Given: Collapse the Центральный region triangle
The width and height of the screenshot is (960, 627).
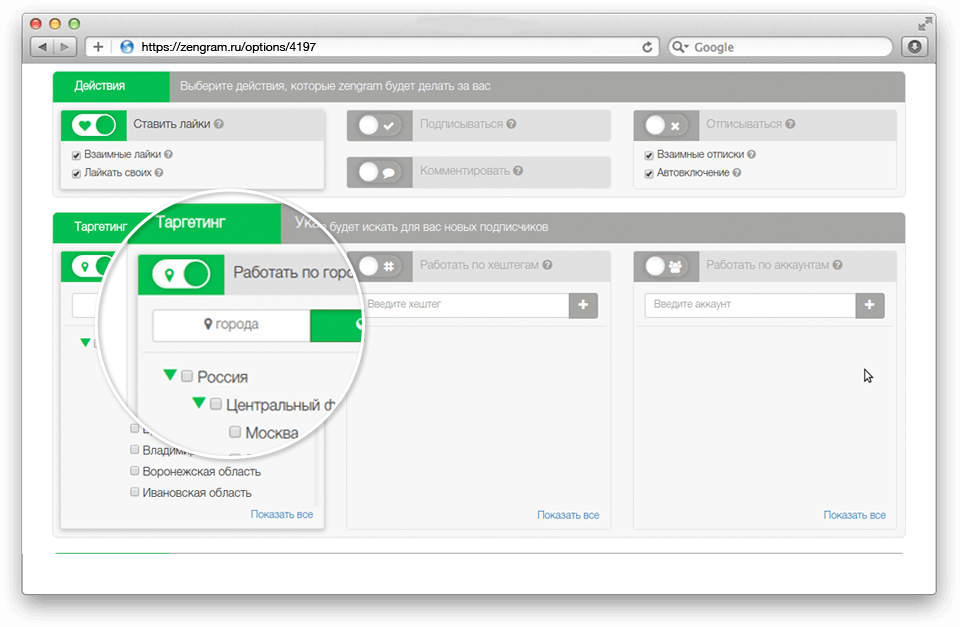Looking at the screenshot, I should (x=199, y=403).
